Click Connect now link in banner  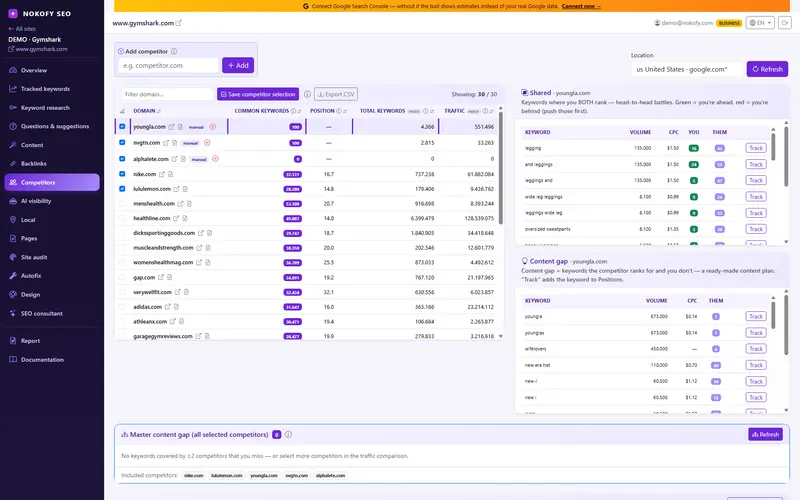(x=581, y=6)
